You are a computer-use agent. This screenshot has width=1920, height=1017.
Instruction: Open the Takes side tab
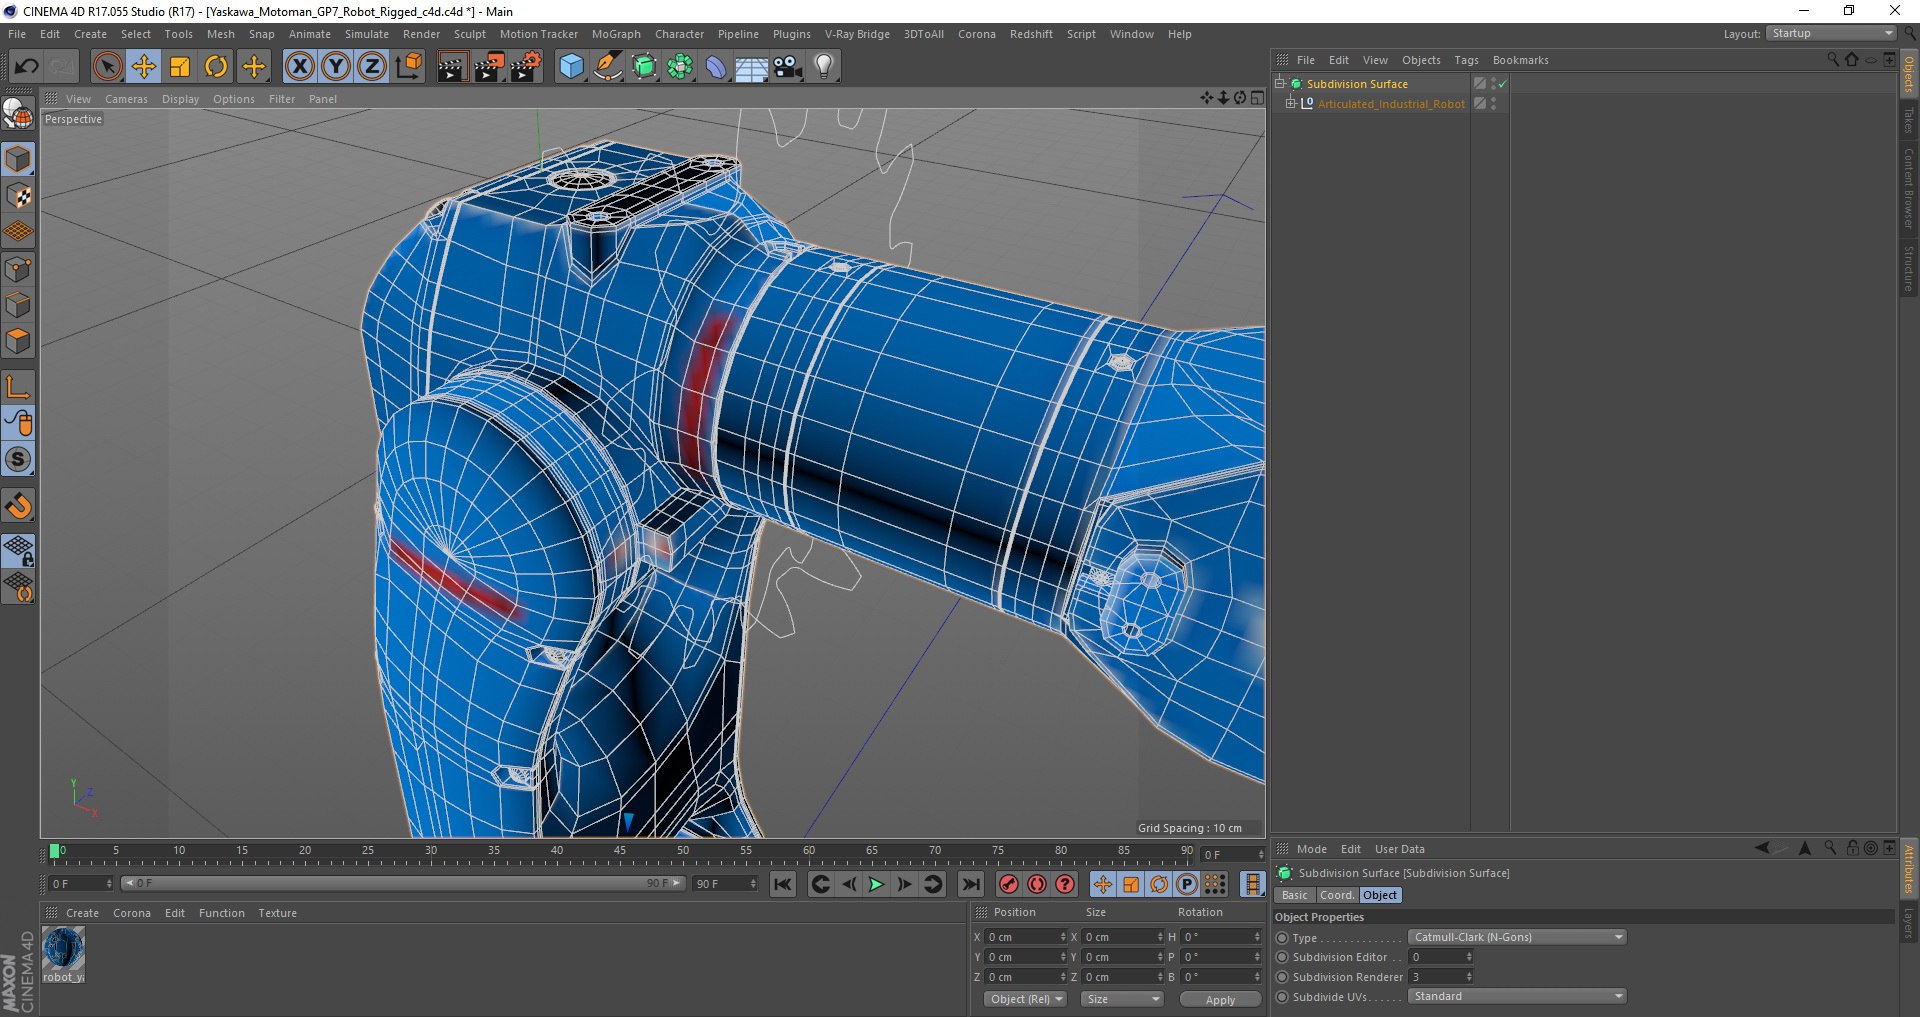[1908, 119]
